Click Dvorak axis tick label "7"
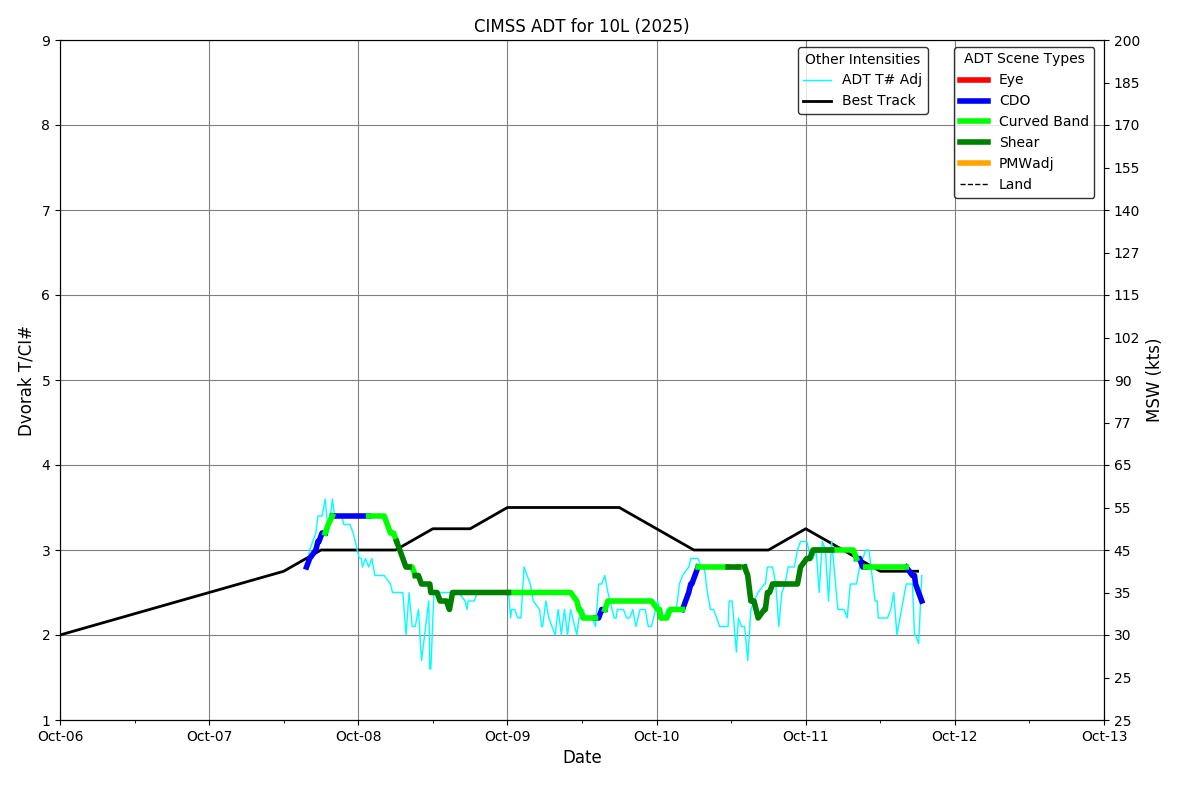The height and width of the screenshot is (800, 1200). [46, 211]
